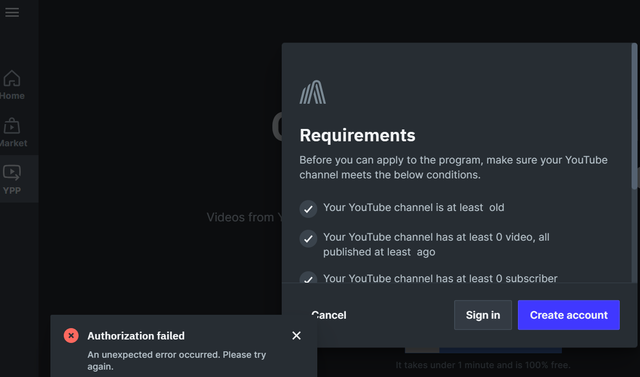Click the Cancel button in dialog
Image resolution: width=640 pixels, height=377 pixels.
click(329, 315)
